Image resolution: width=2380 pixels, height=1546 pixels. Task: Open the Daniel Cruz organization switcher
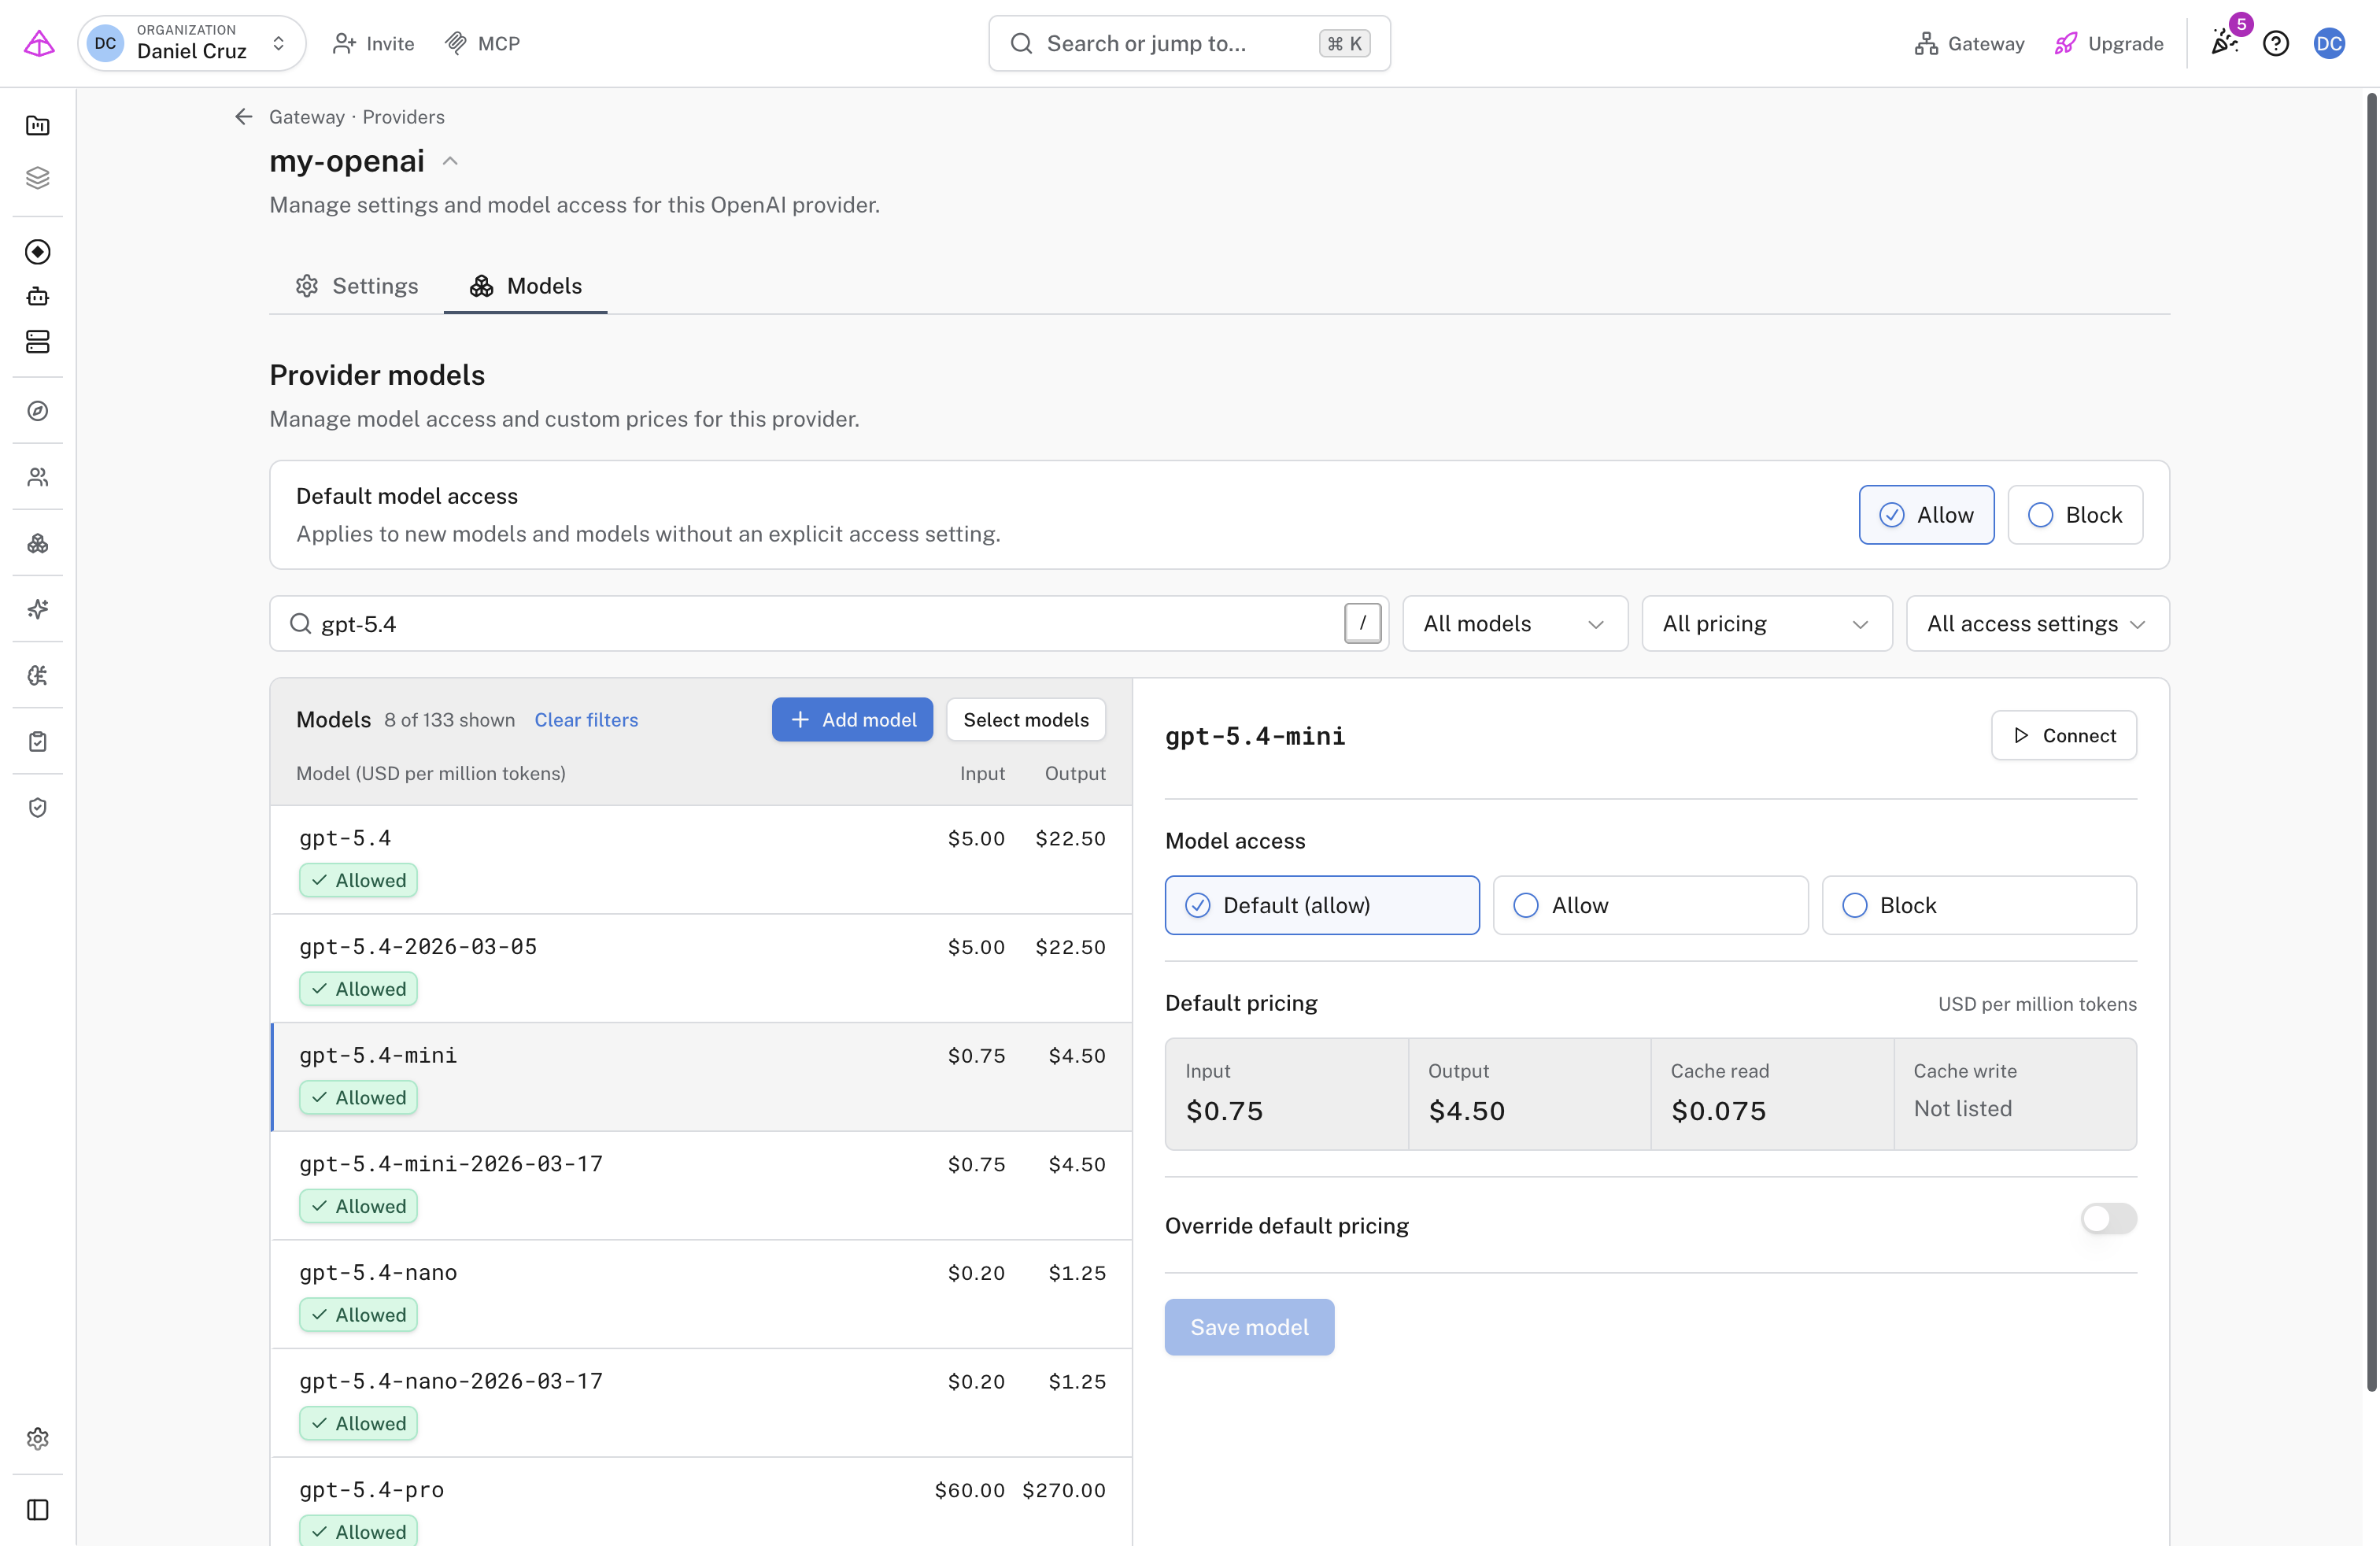[191, 43]
